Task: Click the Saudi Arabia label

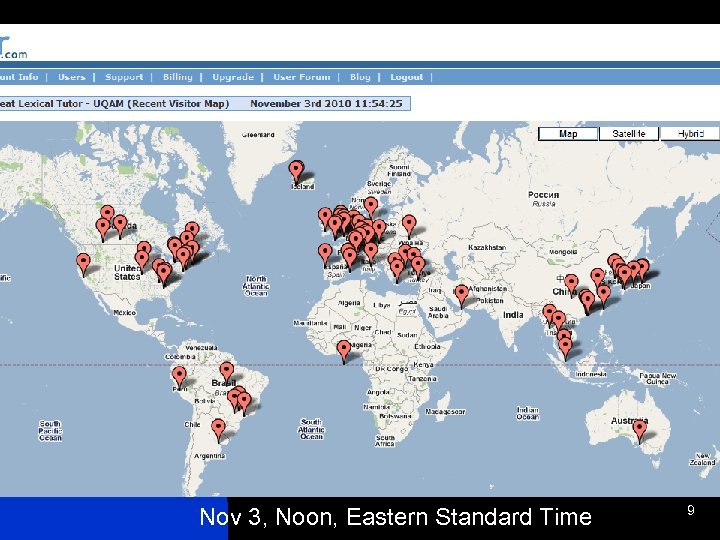Action: (x=438, y=312)
